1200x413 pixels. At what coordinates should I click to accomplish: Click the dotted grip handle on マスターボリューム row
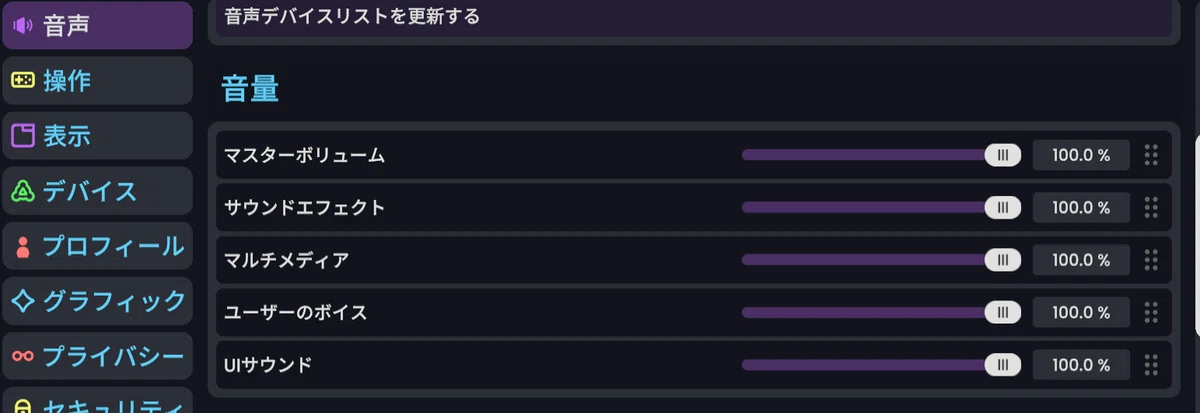(1151, 155)
